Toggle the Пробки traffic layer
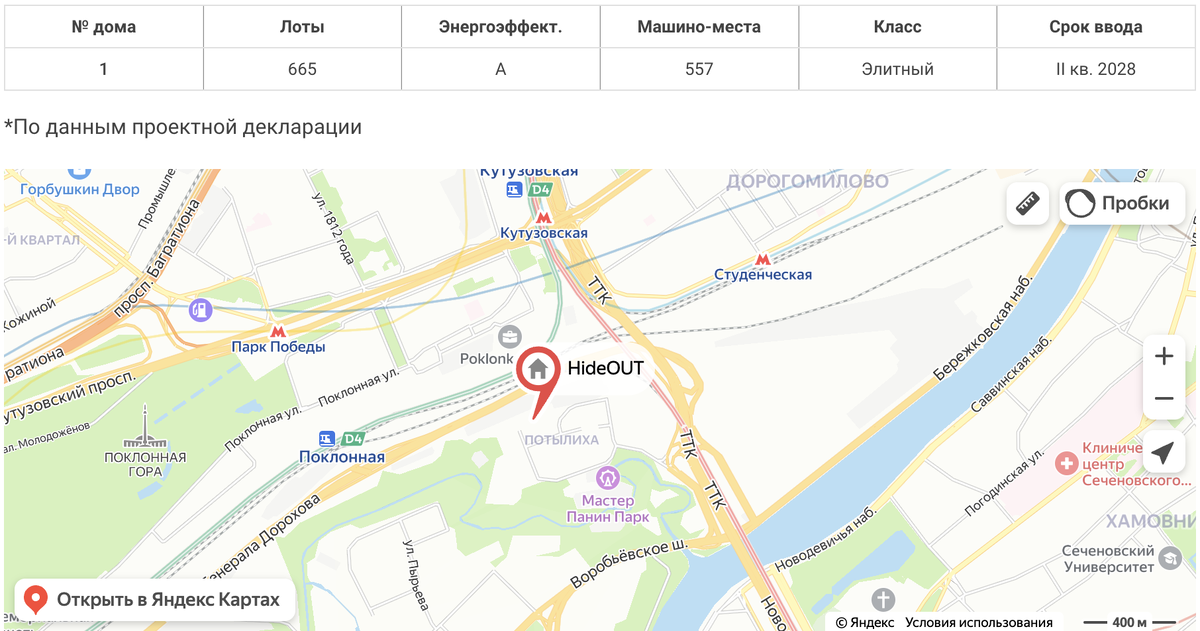Viewport: 1200px width, 631px height. (x=1121, y=204)
